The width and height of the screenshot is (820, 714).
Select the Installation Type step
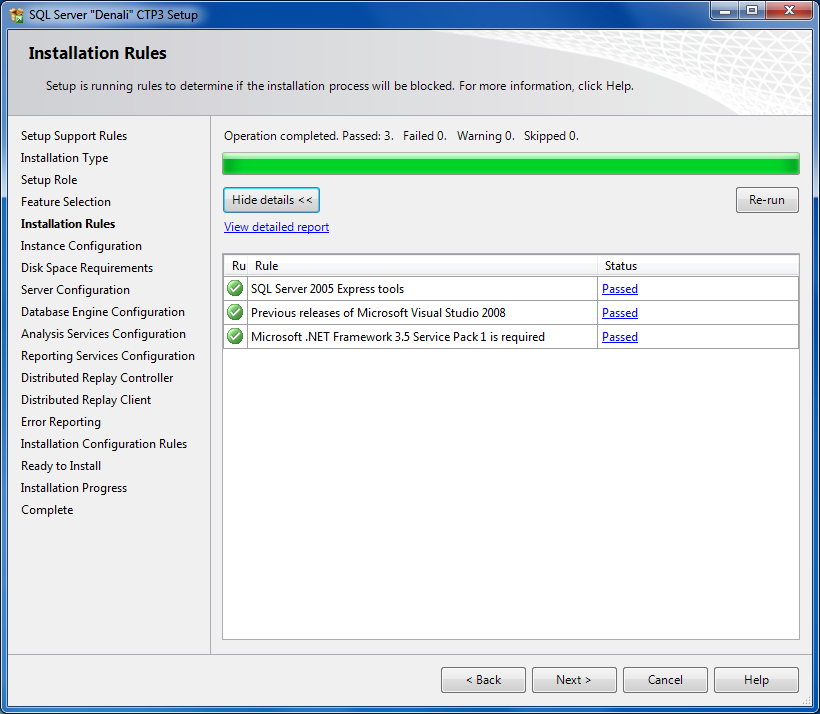(x=64, y=158)
